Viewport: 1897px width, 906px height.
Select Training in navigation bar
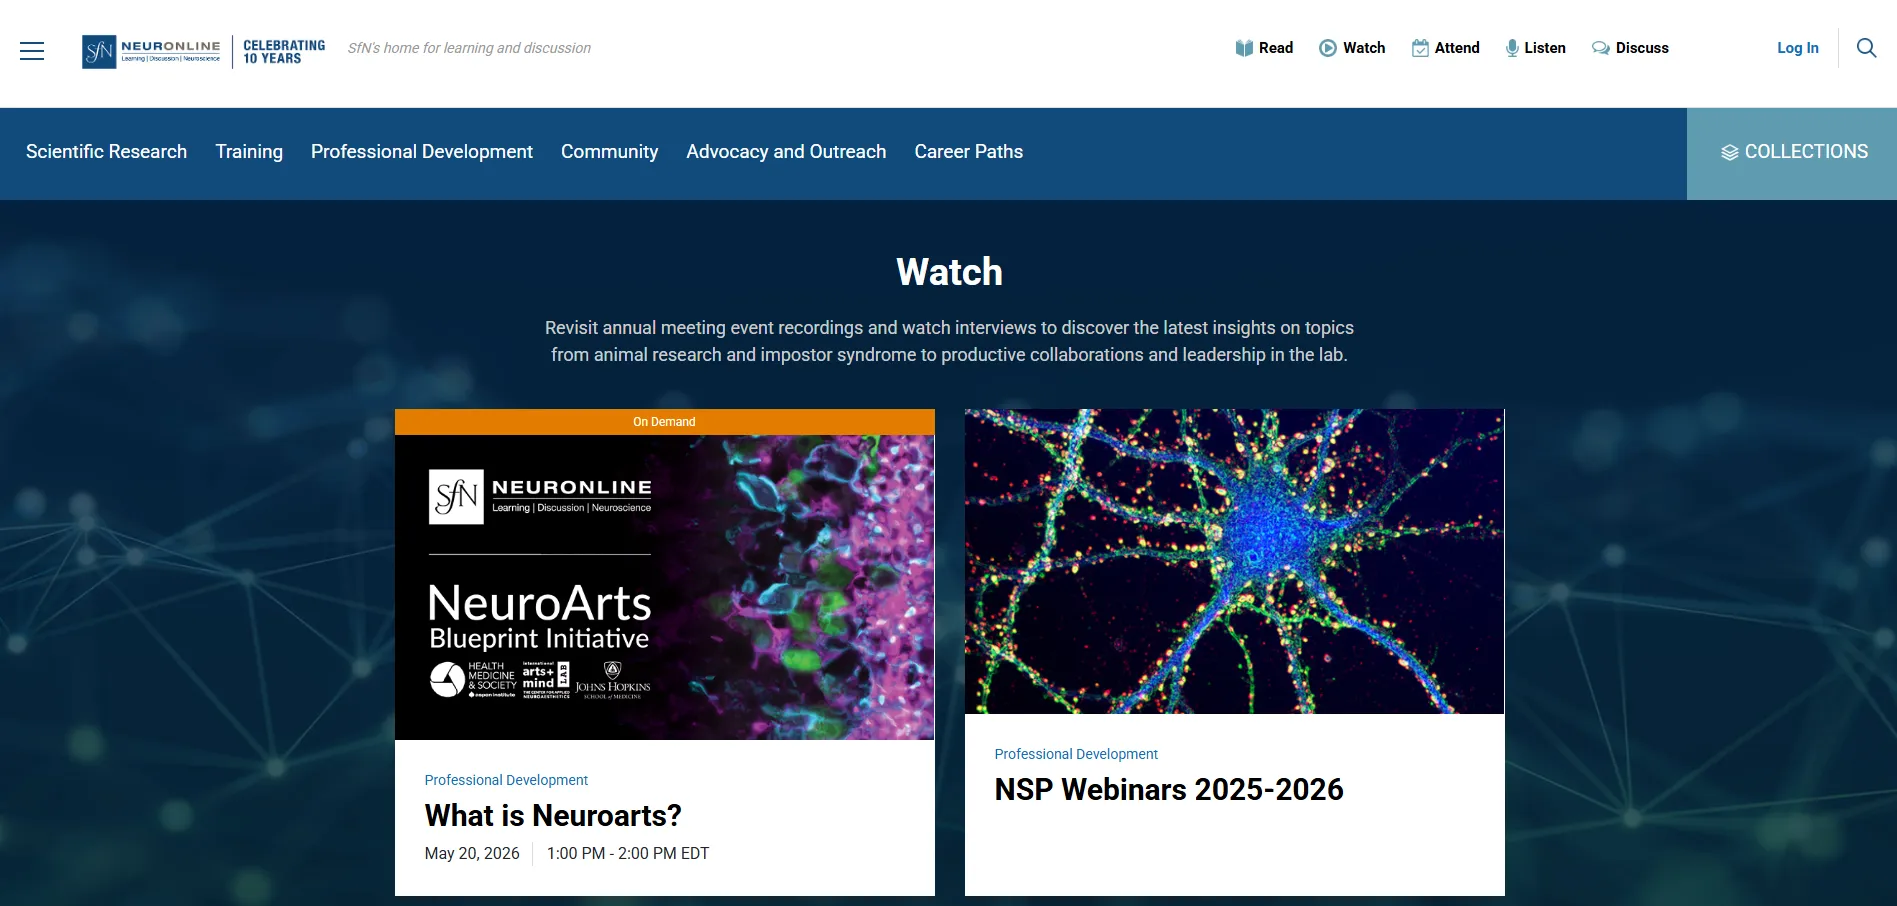[x=249, y=152]
